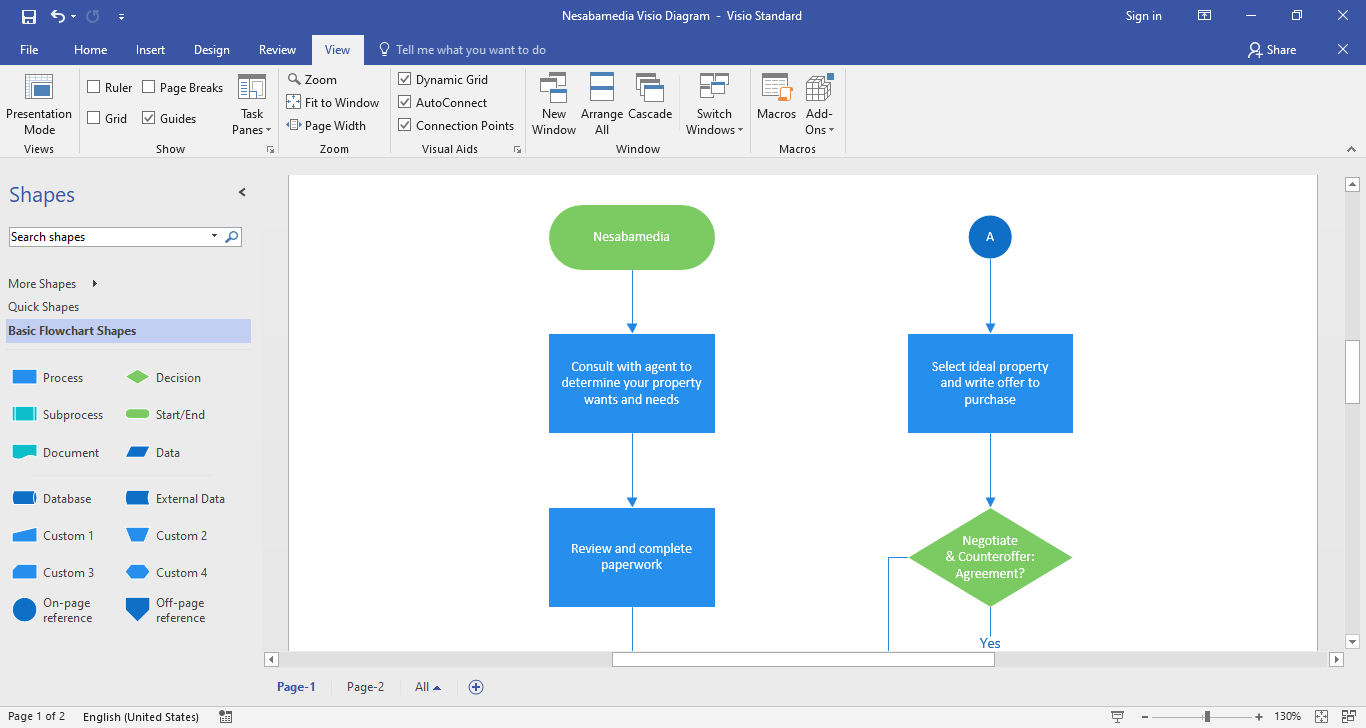The height and width of the screenshot is (728, 1366).
Task: Open a New Window
Action: click(553, 88)
